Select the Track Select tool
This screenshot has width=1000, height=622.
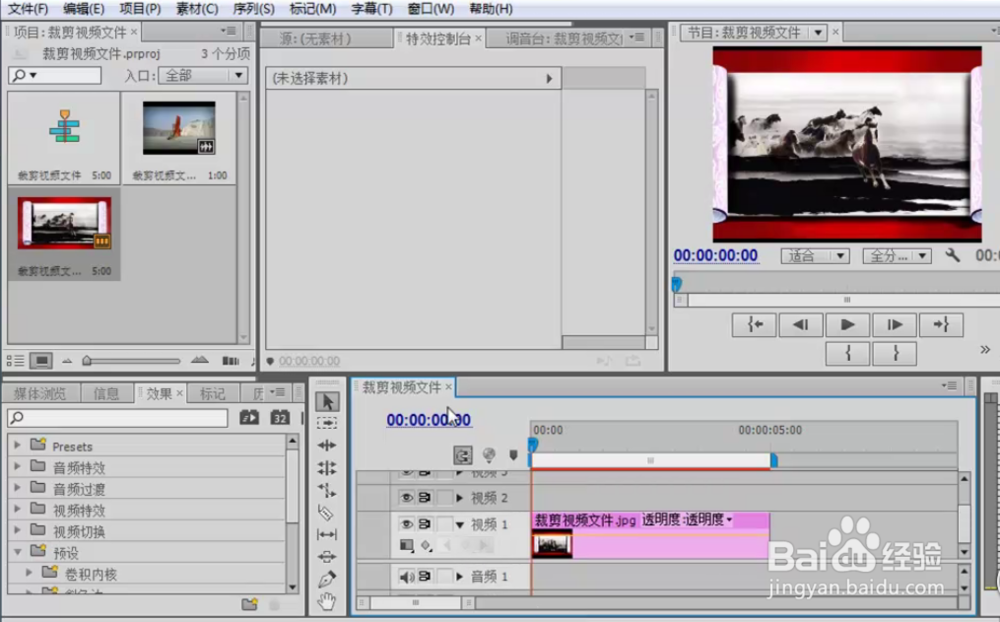point(327,423)
